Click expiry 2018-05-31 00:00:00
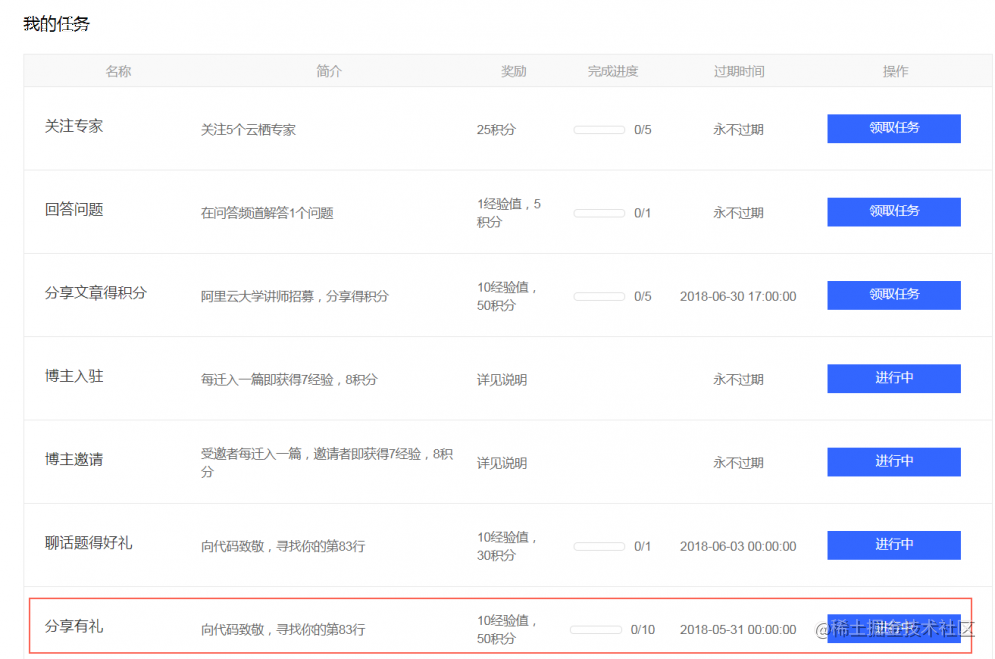This screenshot has width=995, height=659. point(738,630)
